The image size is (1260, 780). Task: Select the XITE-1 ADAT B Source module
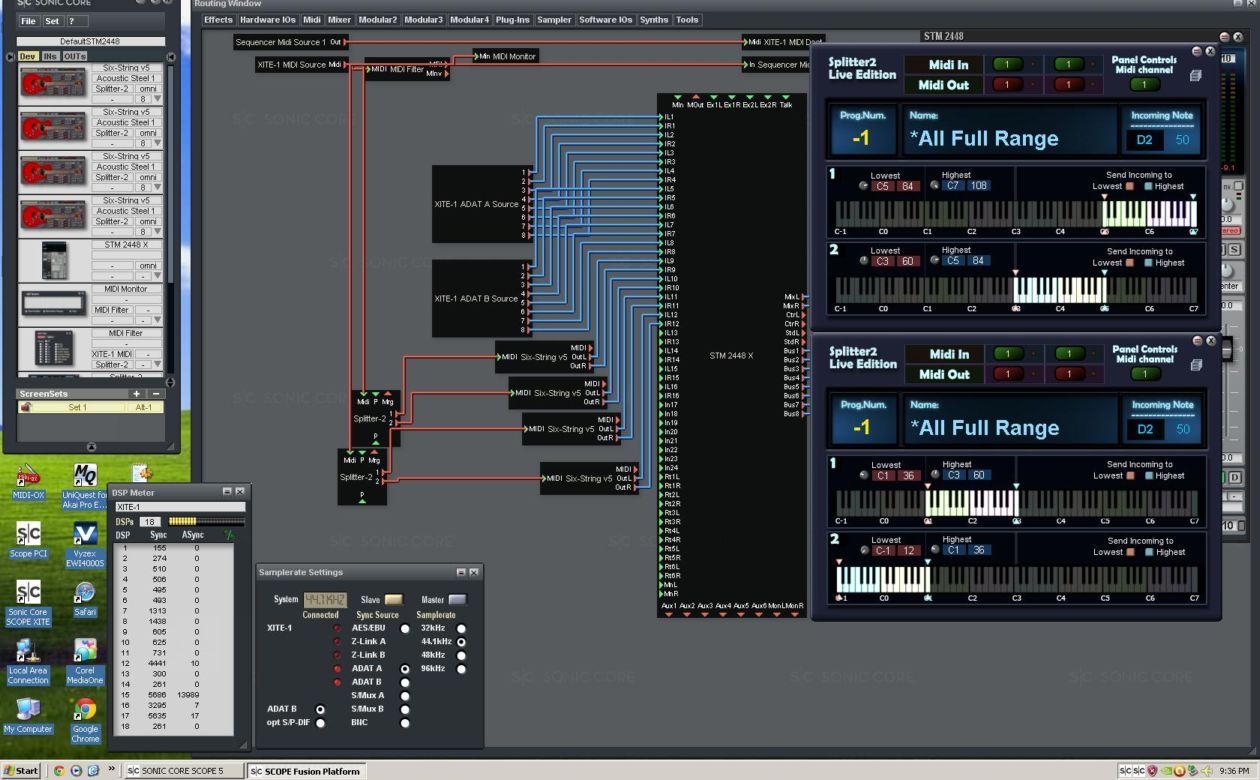[x=482, y=298]
